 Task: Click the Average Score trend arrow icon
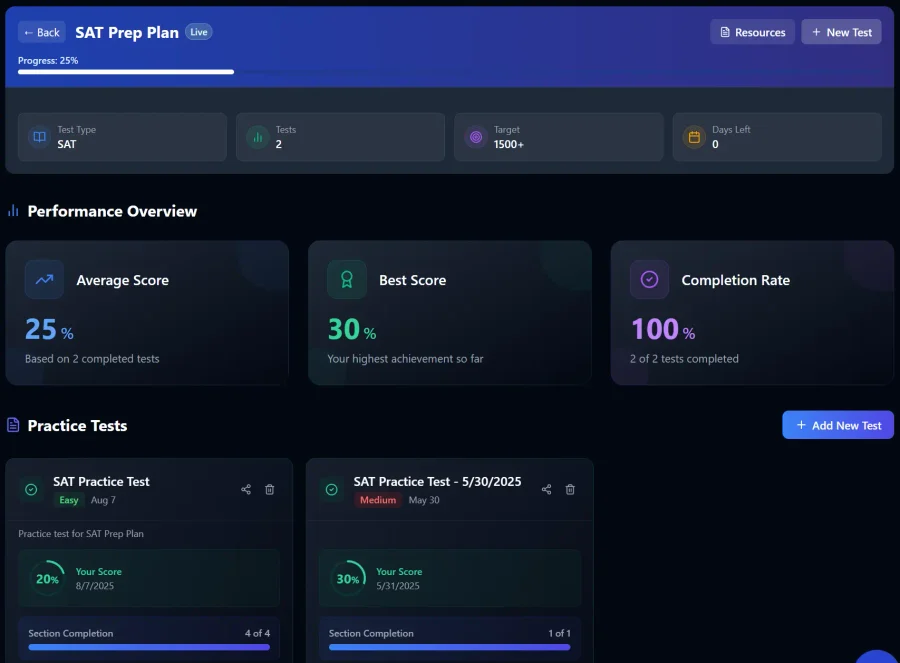pyautogui.click(x=44, y=280)
